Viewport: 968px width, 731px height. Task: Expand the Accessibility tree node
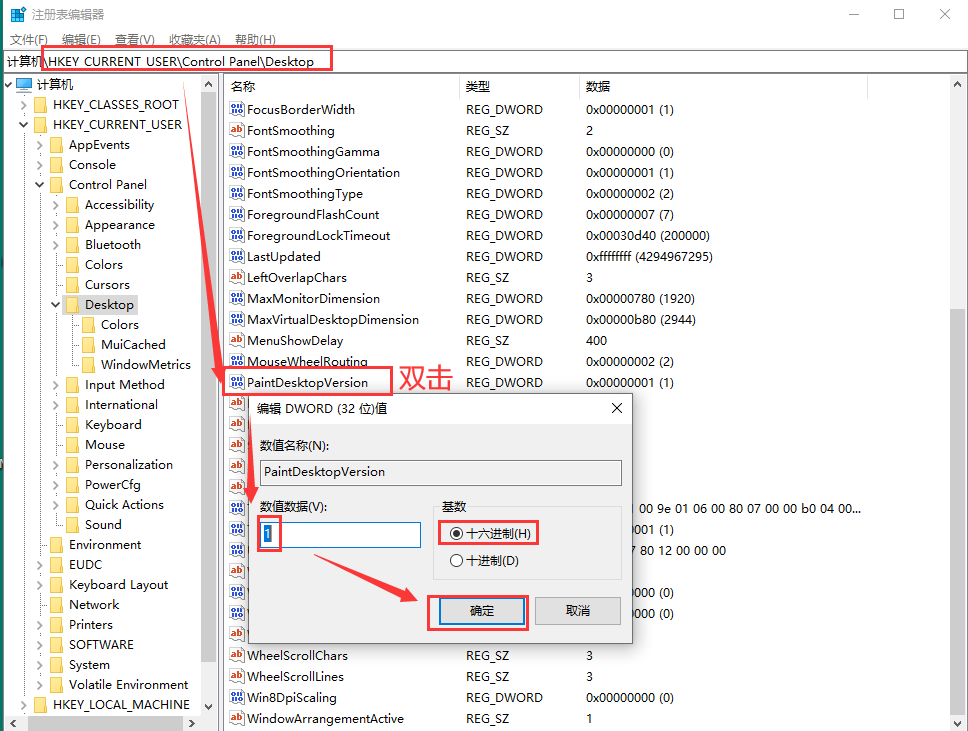coord(56,205)
